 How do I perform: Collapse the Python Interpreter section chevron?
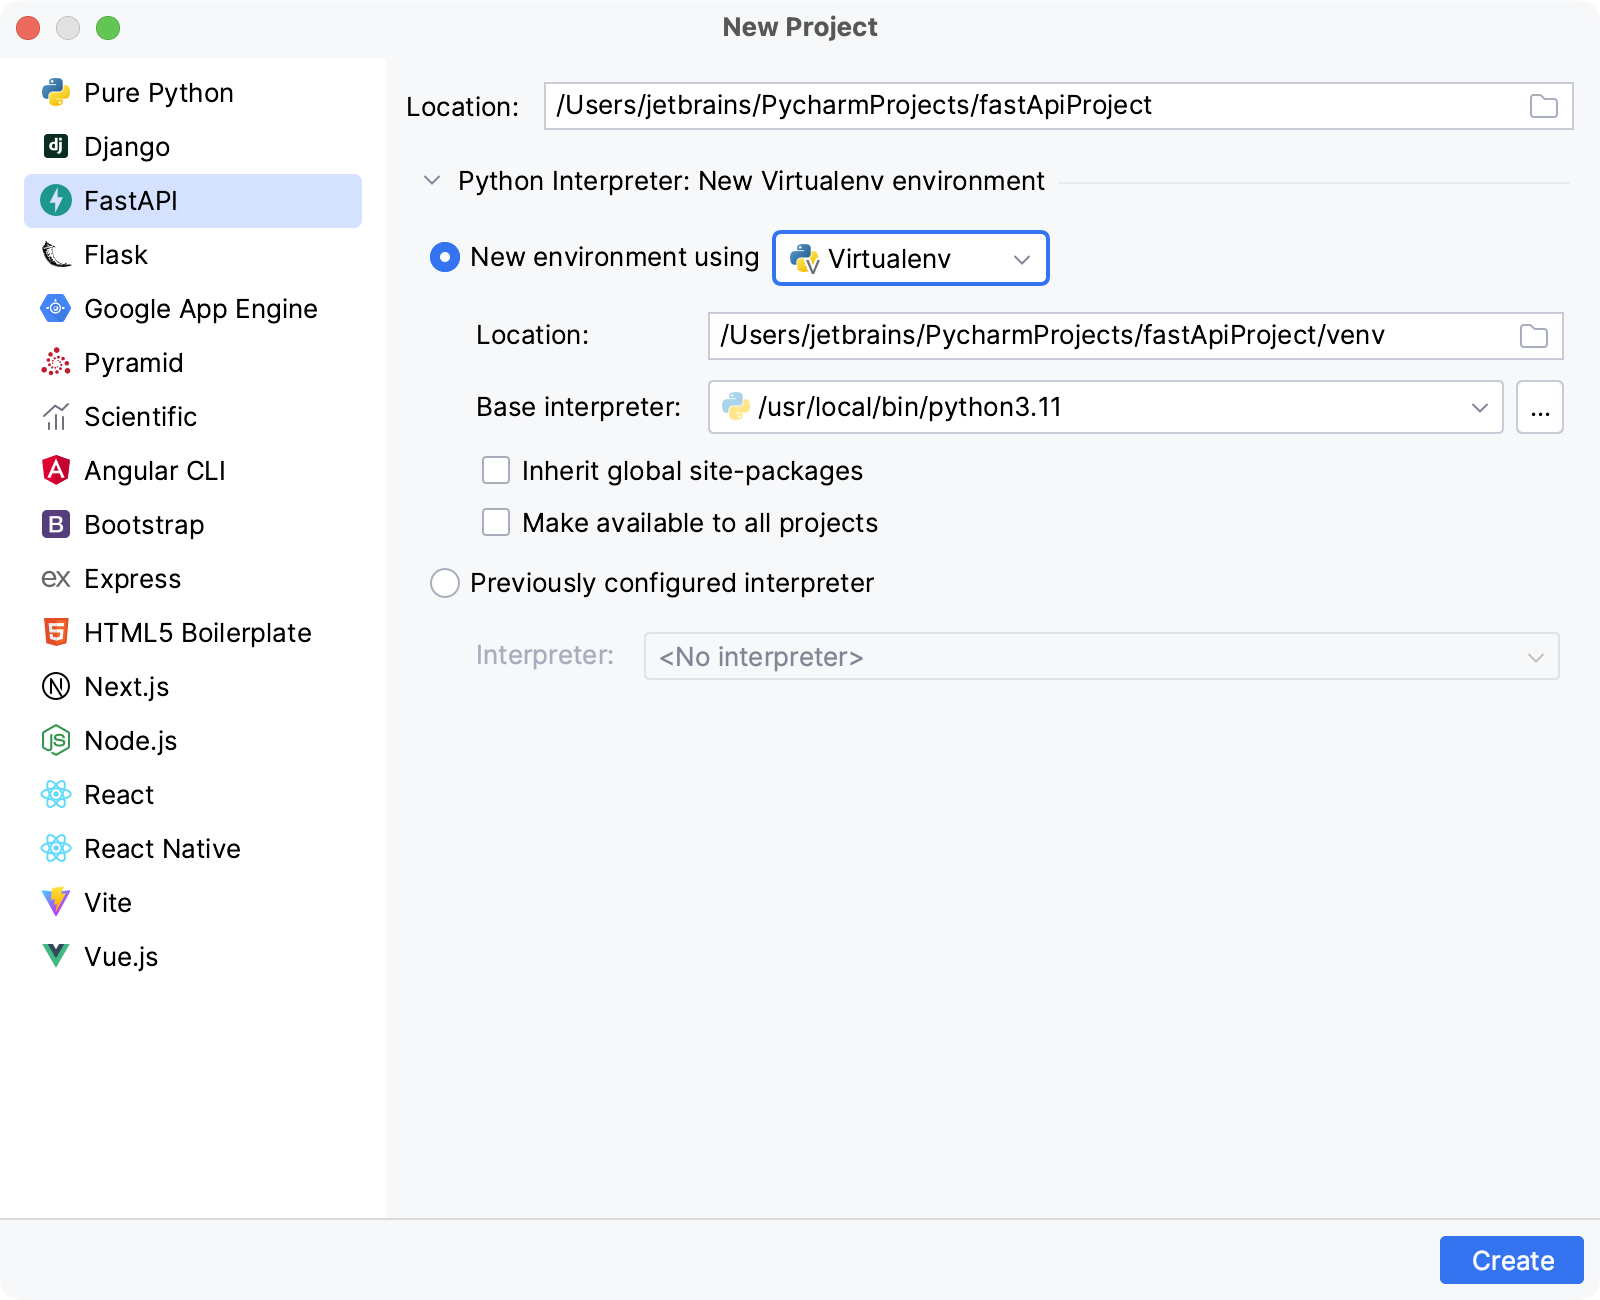[432, 181]
